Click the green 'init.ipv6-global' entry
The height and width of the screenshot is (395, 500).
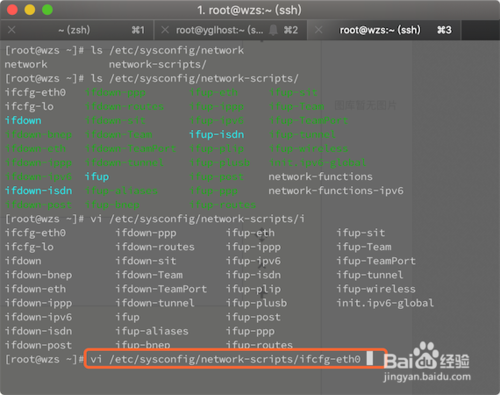click(317, 163)
